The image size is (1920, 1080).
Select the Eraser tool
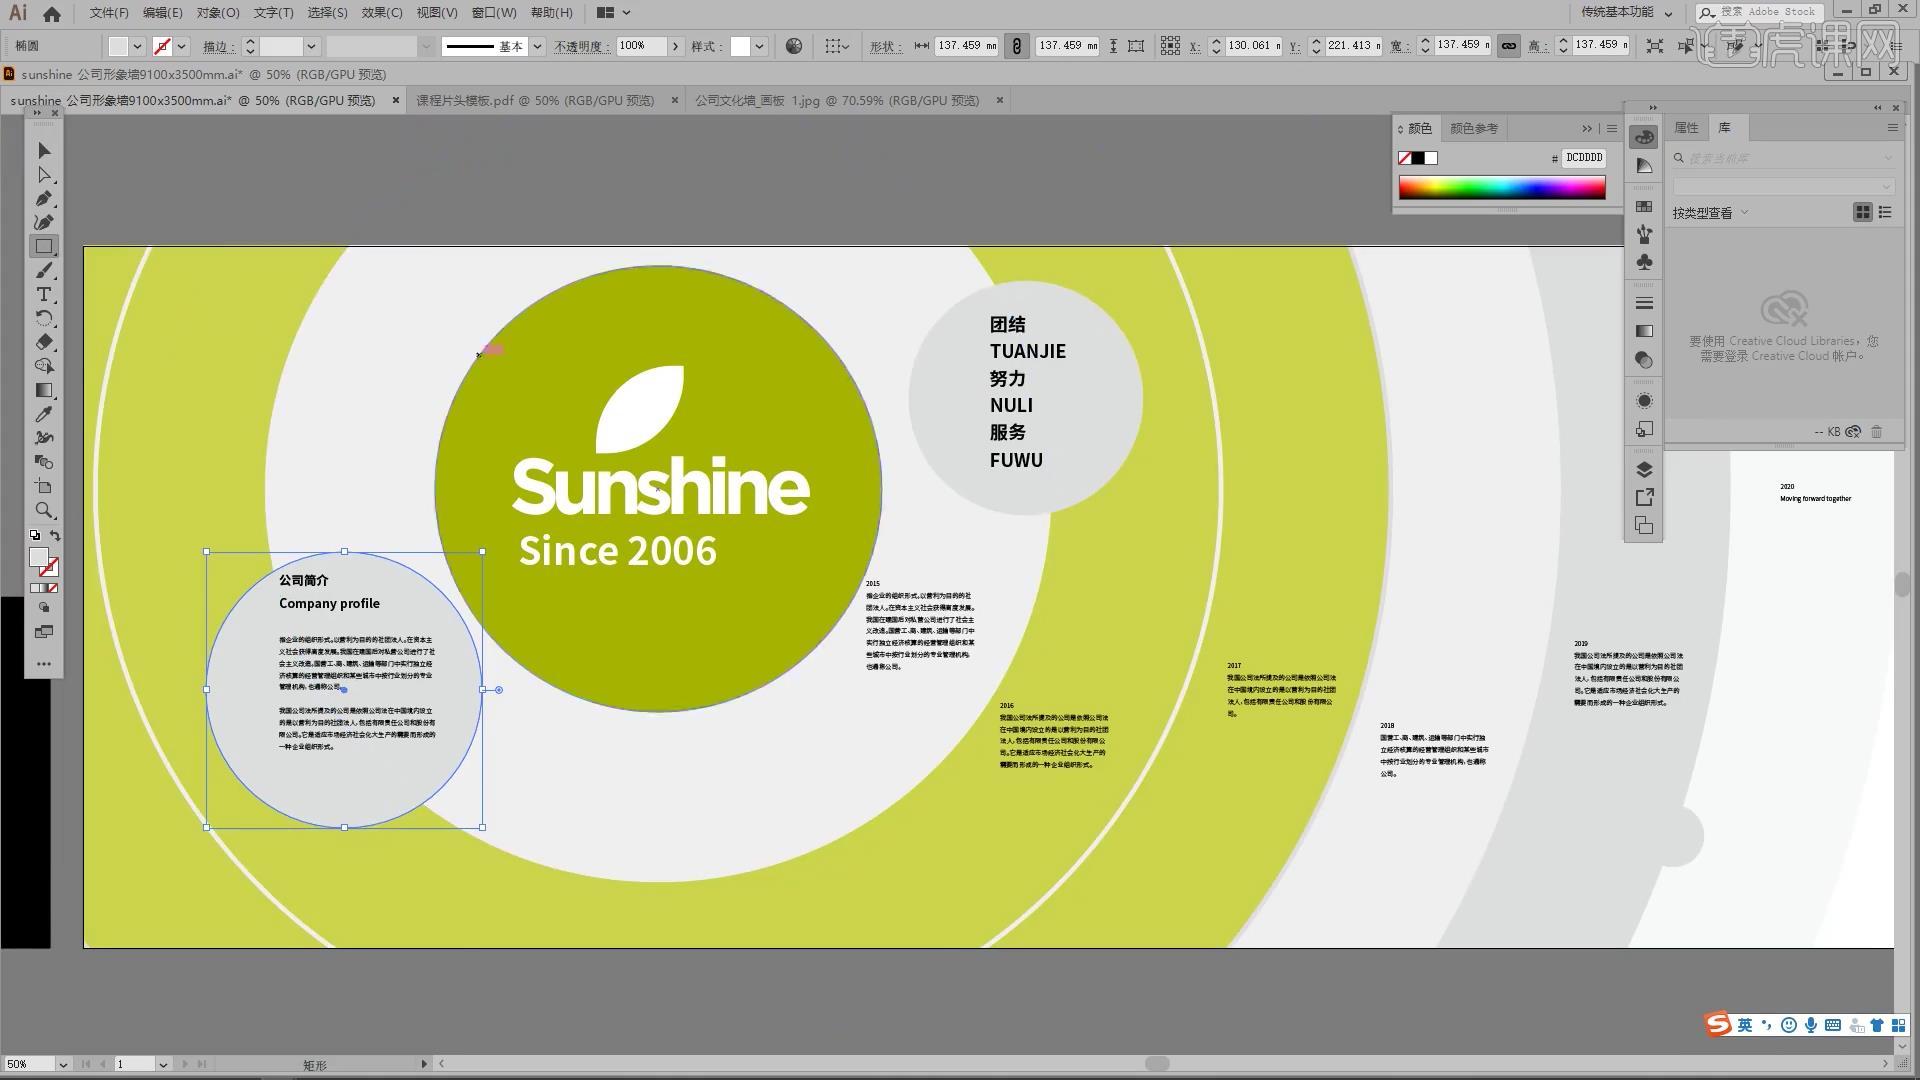tap(44, 342)
